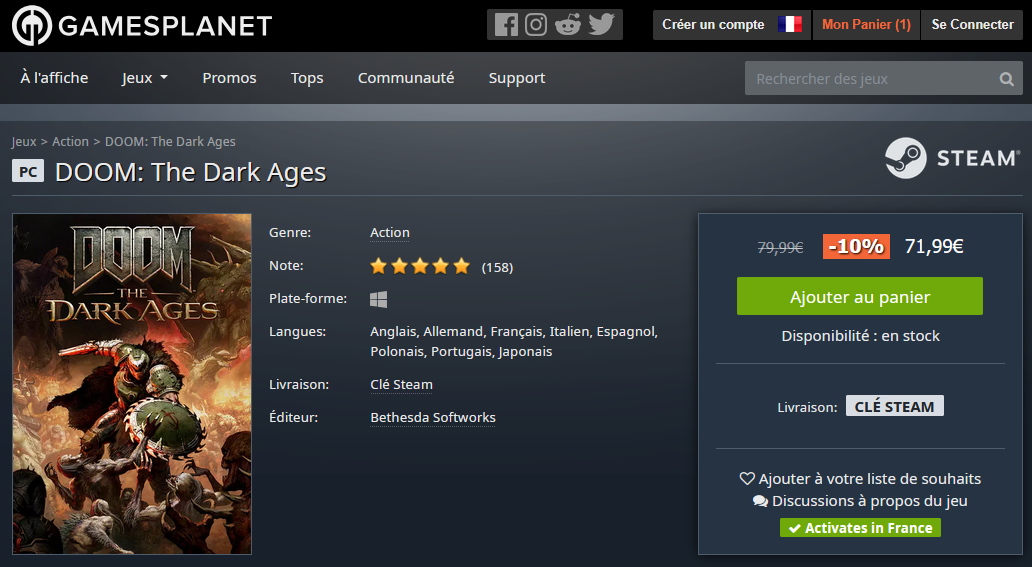This screenshot has width=1032, height=567.
Task: Click Créer un compte
Action: point(713,24)
